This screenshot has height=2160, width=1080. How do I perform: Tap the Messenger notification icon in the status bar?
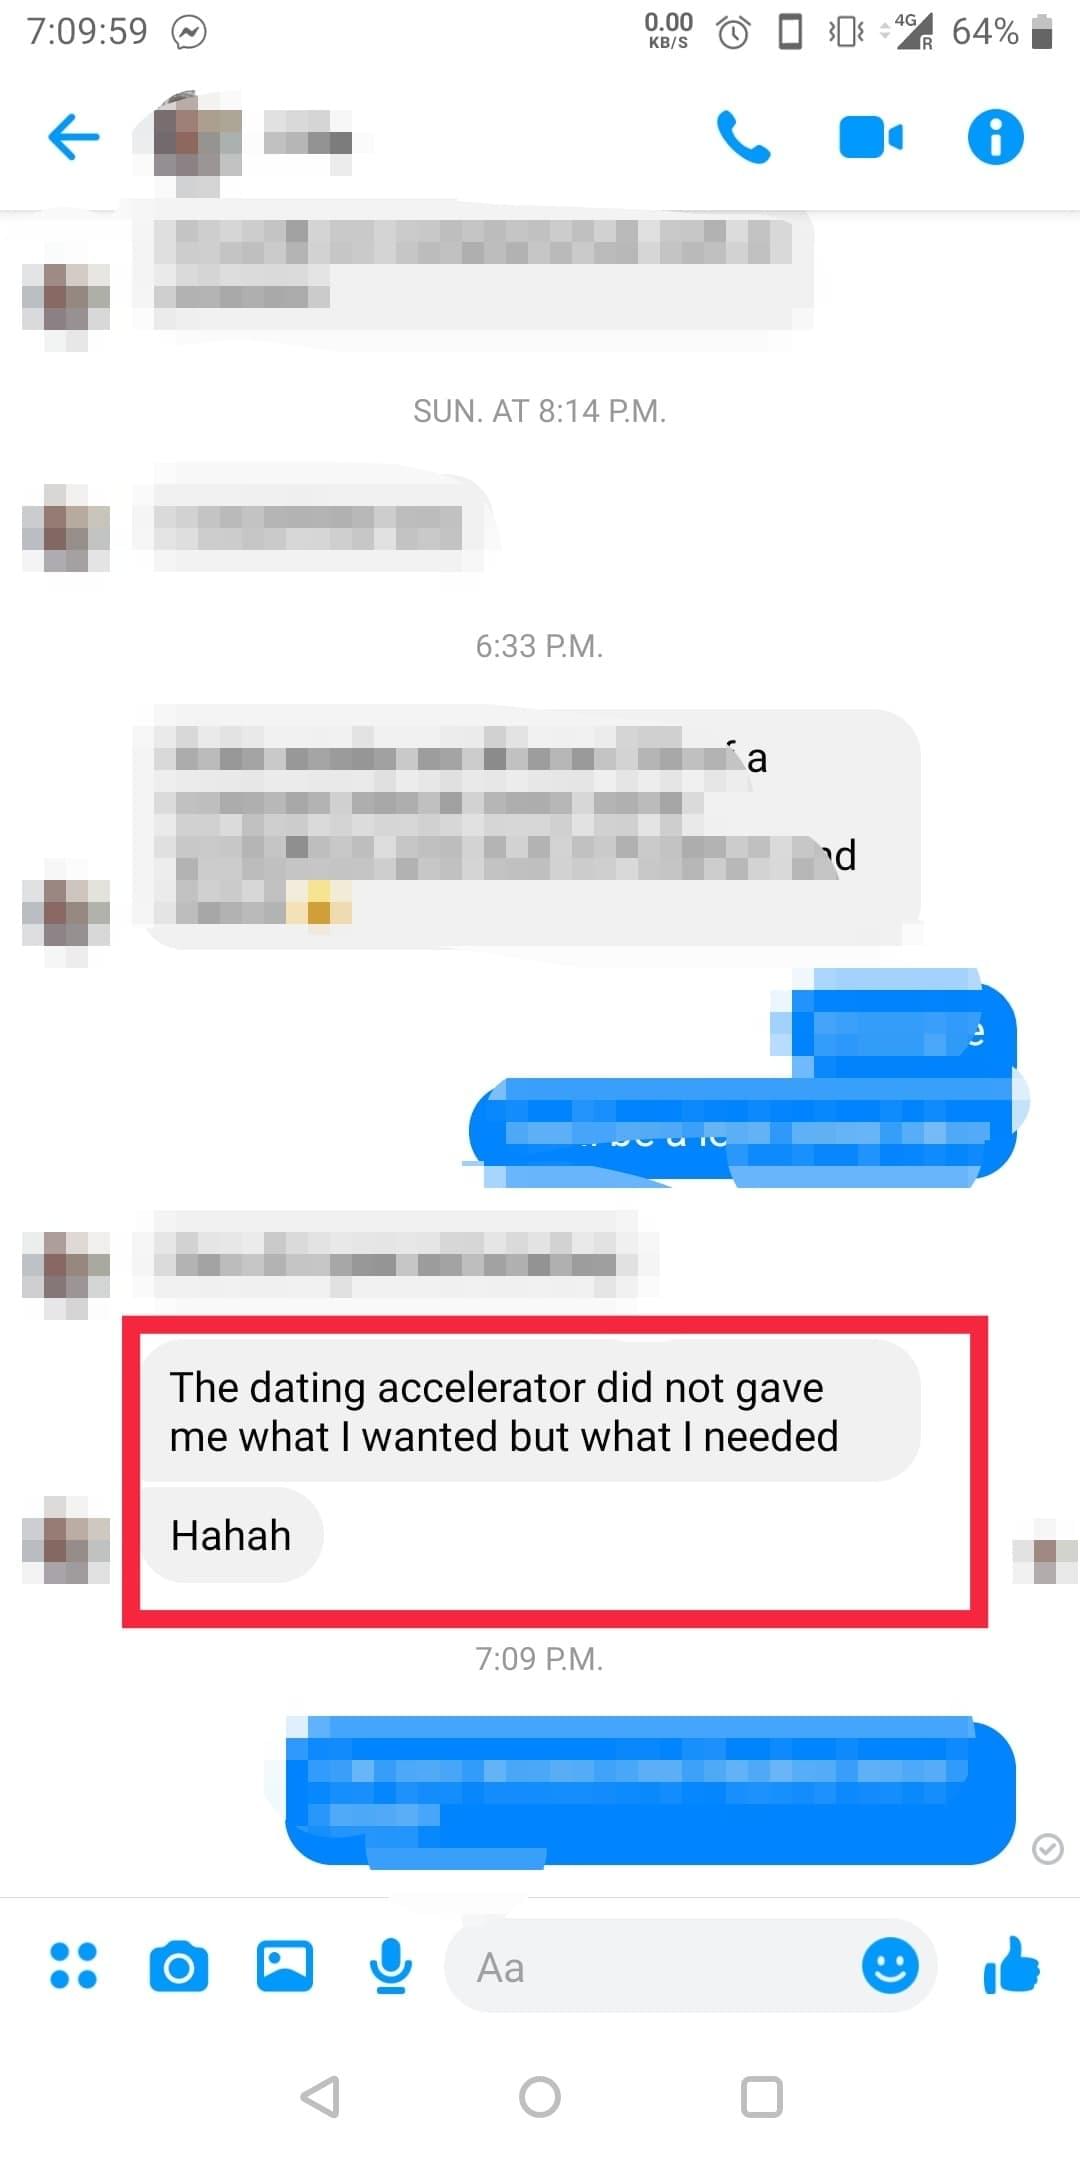tap(189, 33)
